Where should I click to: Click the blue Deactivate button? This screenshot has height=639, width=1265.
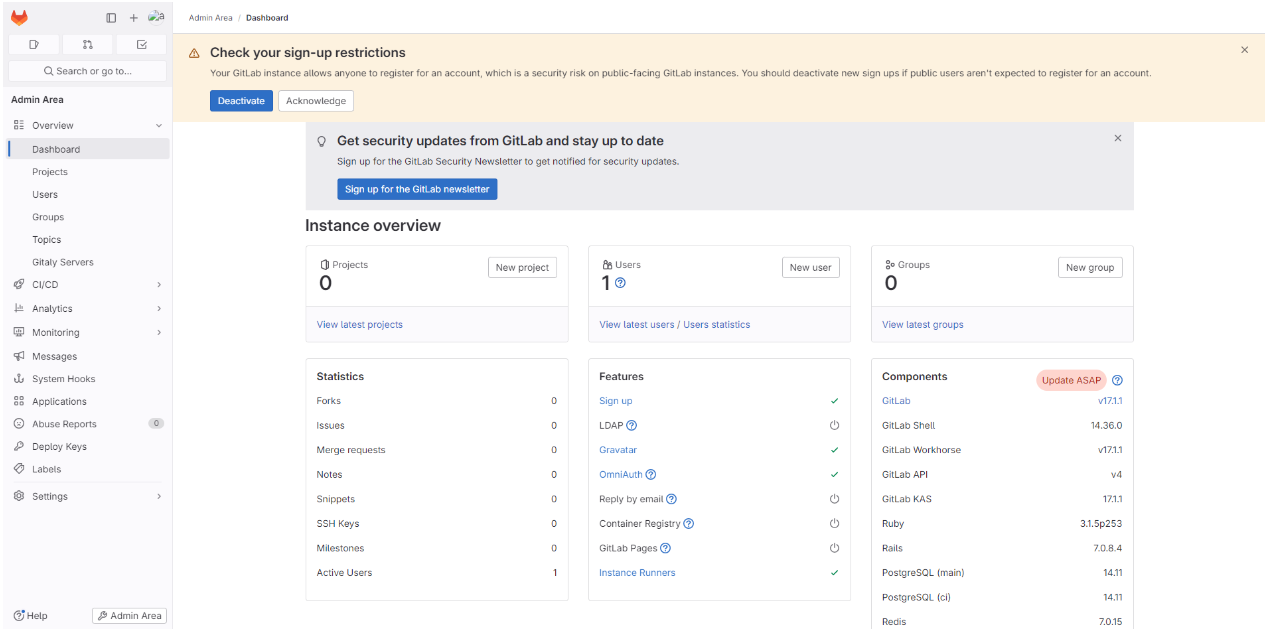click(241, 101)
